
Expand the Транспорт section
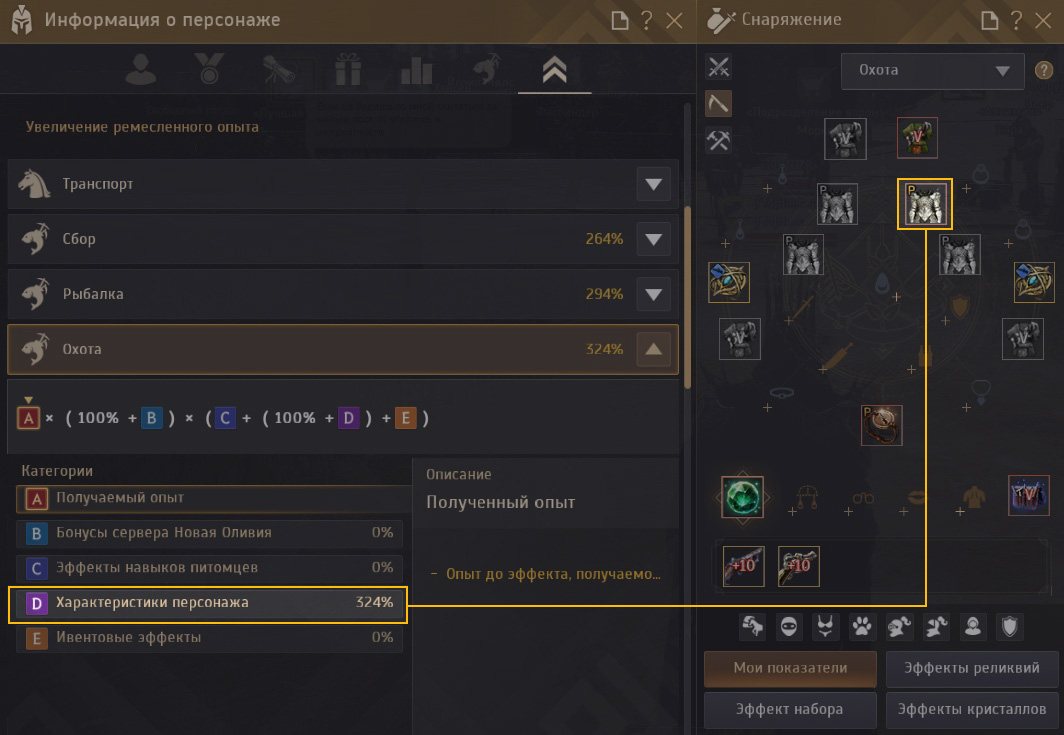[x=653, y=184]
